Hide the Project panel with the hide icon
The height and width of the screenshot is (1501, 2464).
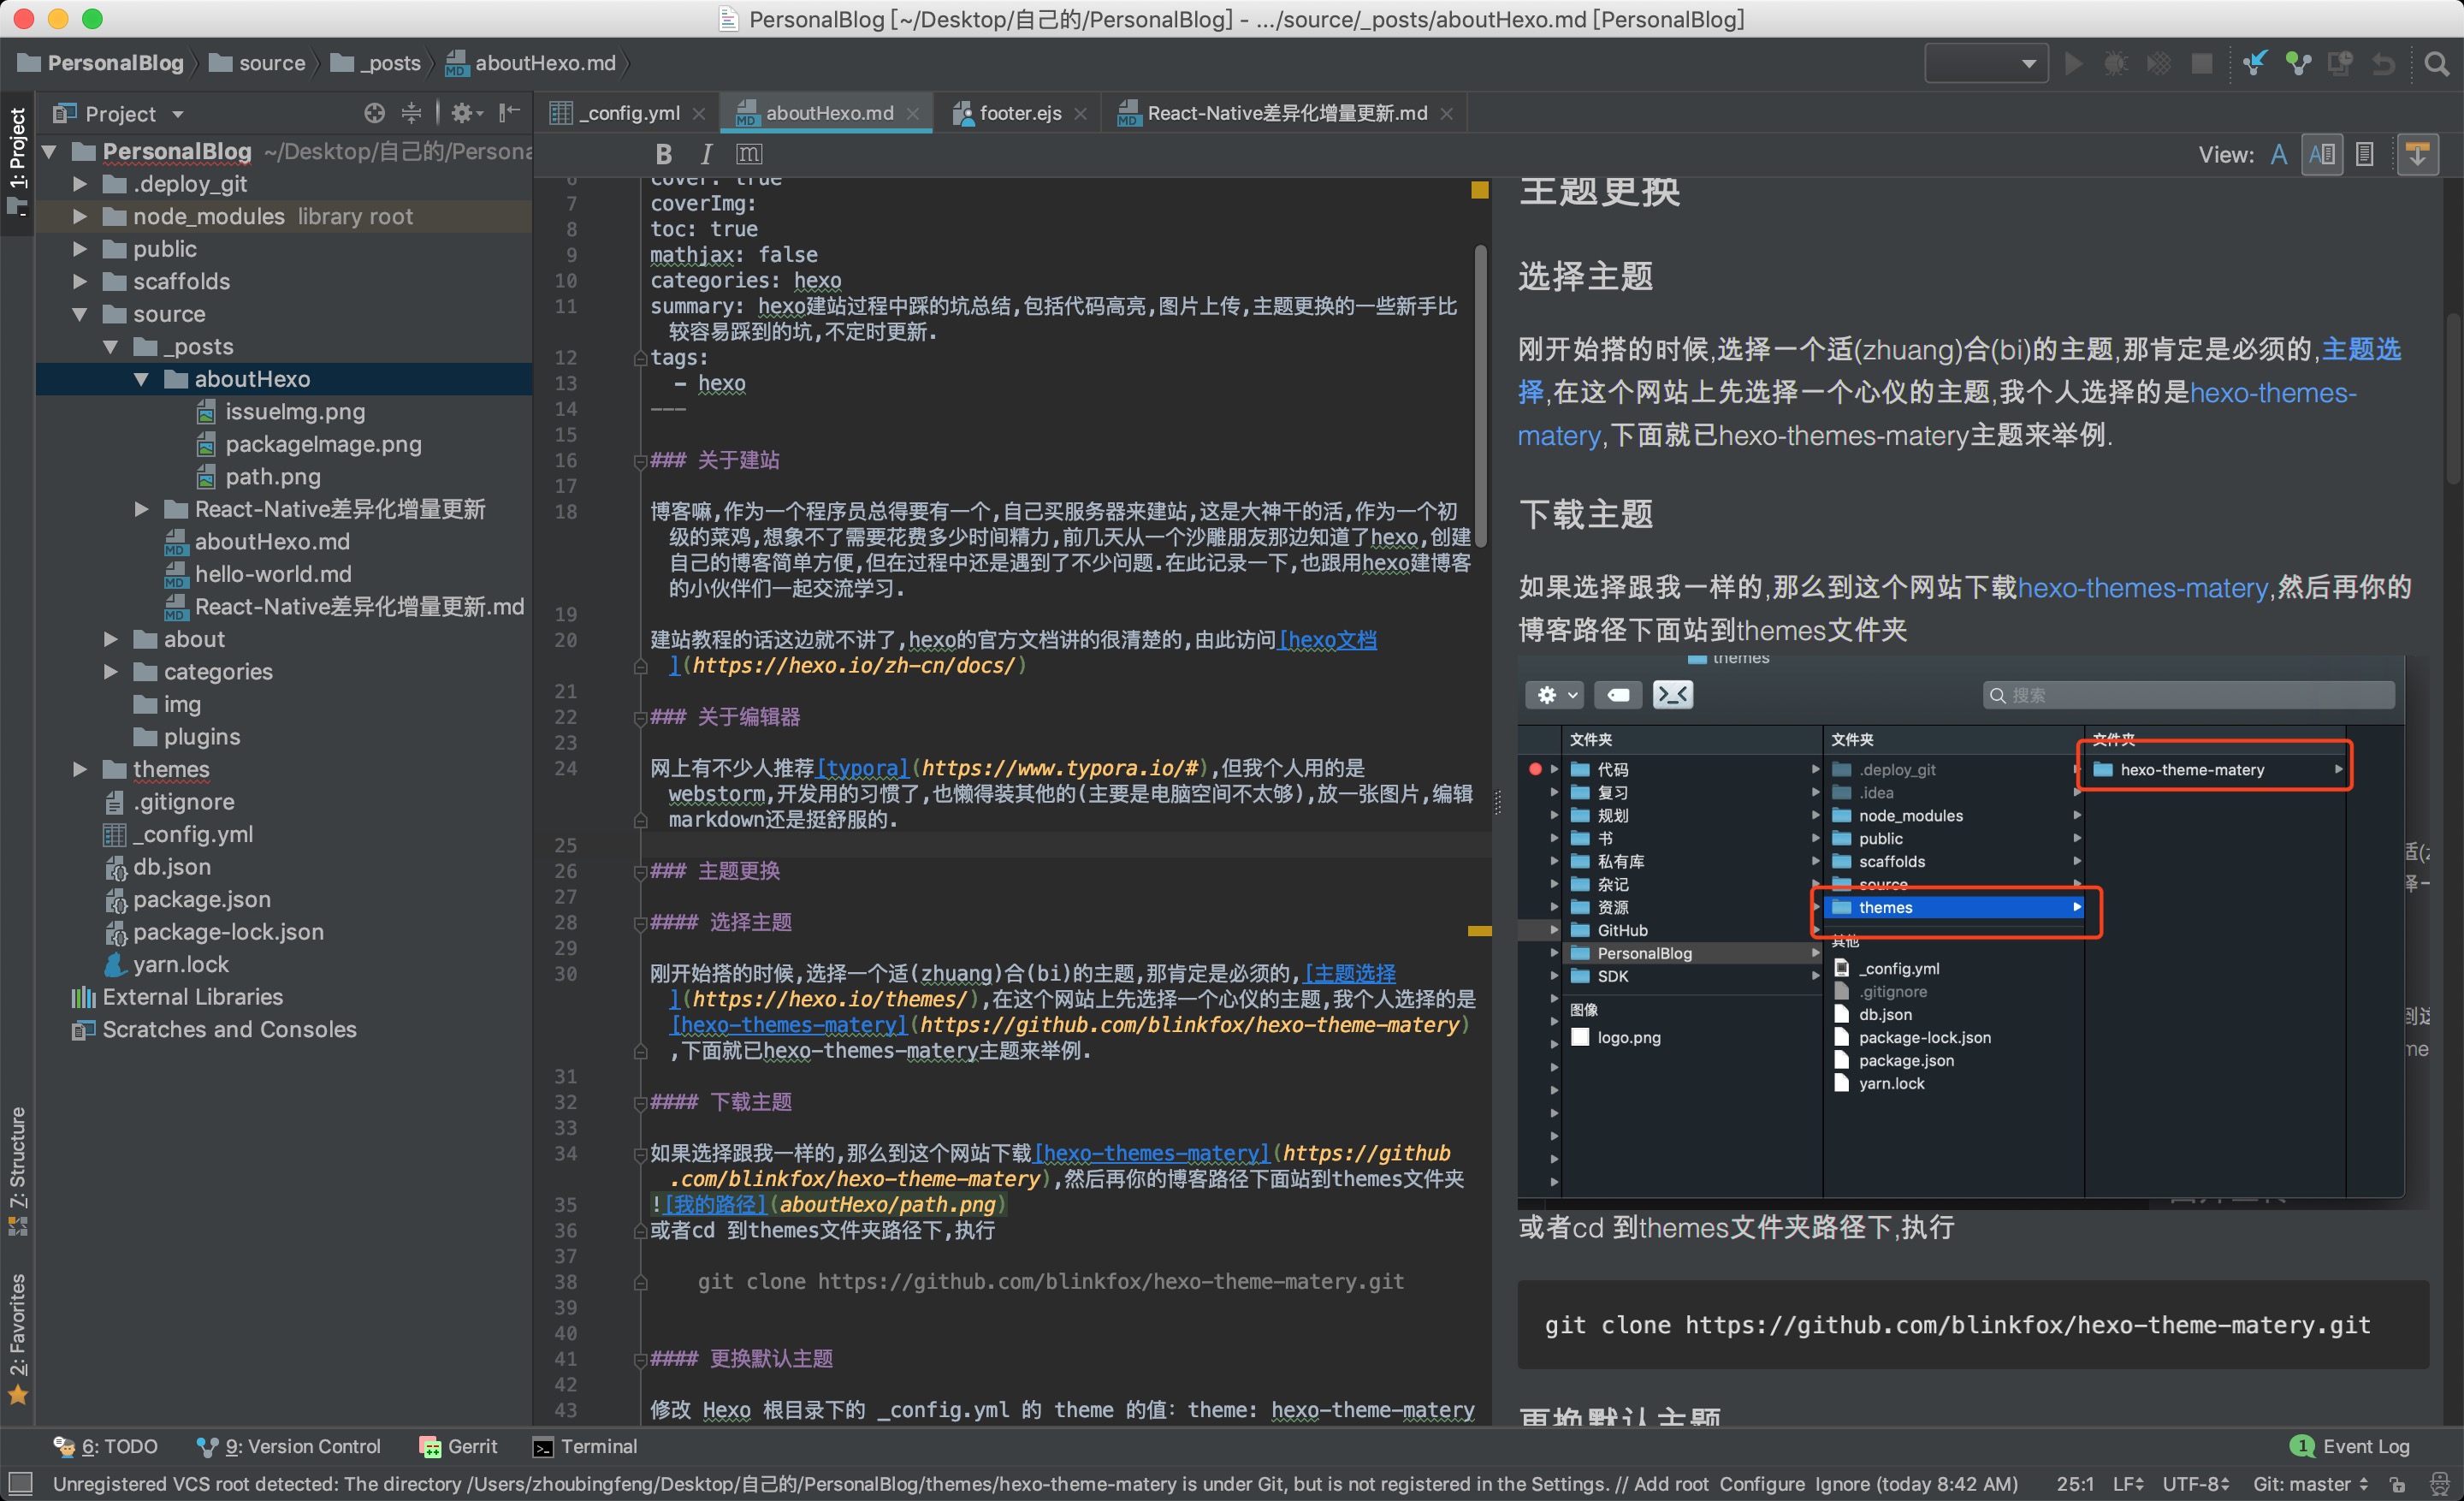point(509,113)
